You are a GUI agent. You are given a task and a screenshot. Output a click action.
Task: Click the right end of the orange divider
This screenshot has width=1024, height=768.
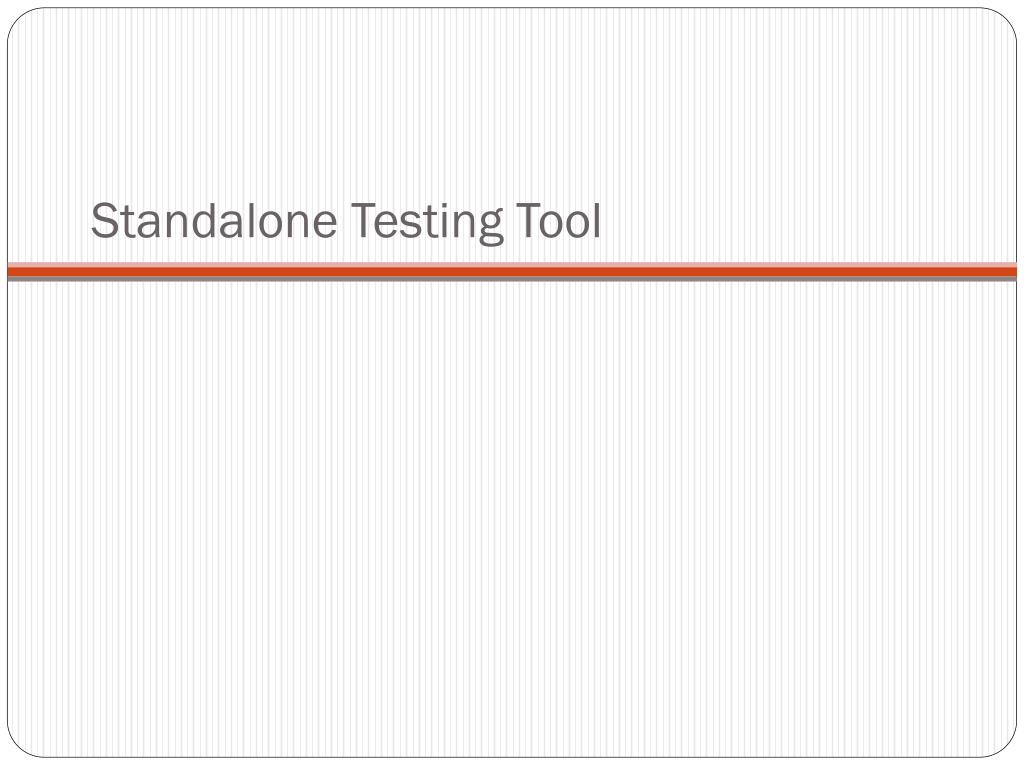(x=1010, y=271)
